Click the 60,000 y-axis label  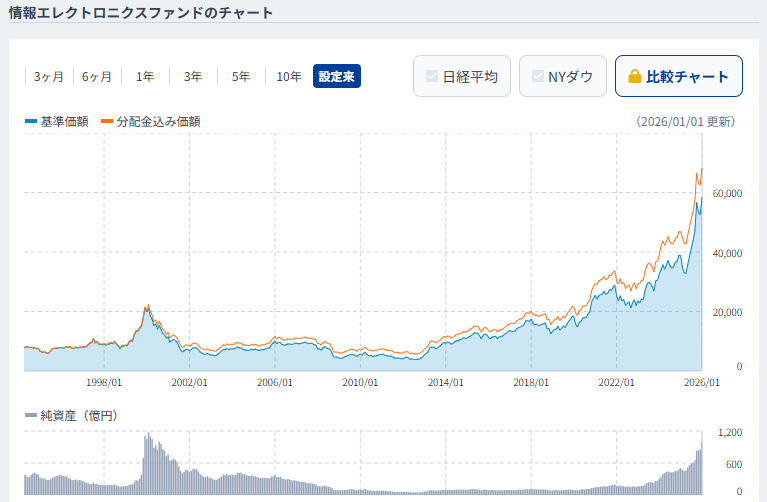727,193
